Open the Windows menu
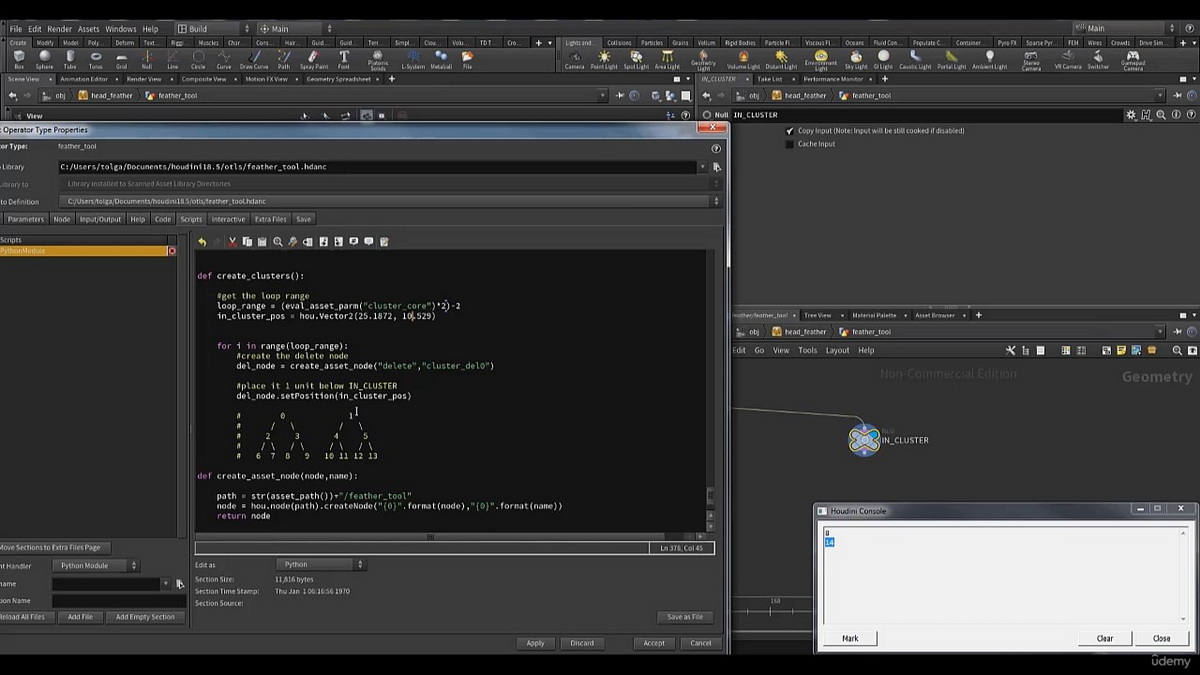The height and width of the screenshot is (675, 1200). point(120,29)
